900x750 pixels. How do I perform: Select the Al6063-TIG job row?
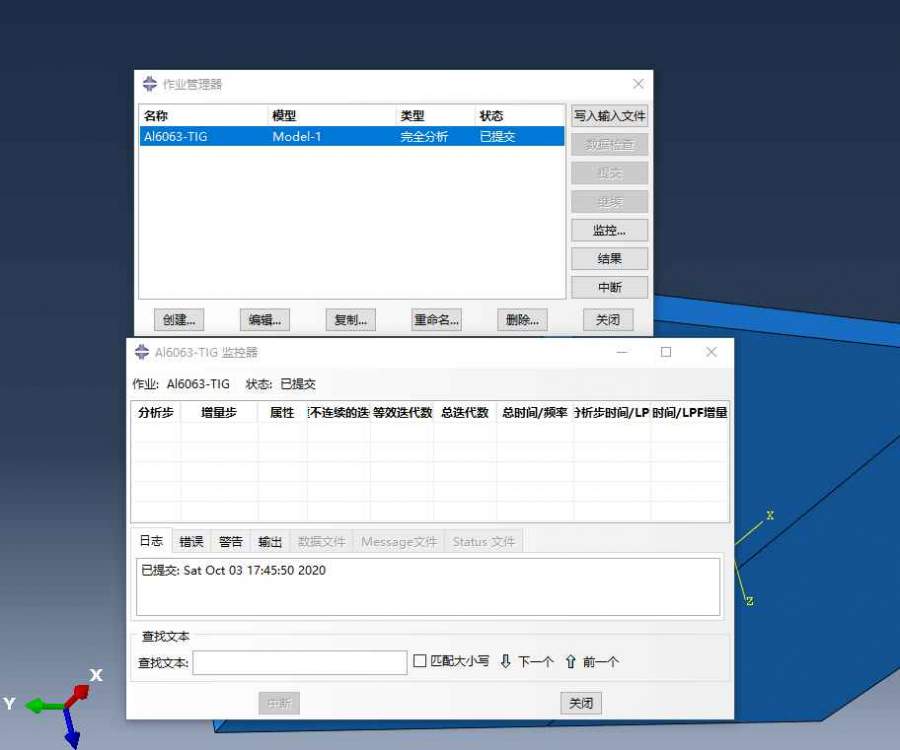click(352, 137)
